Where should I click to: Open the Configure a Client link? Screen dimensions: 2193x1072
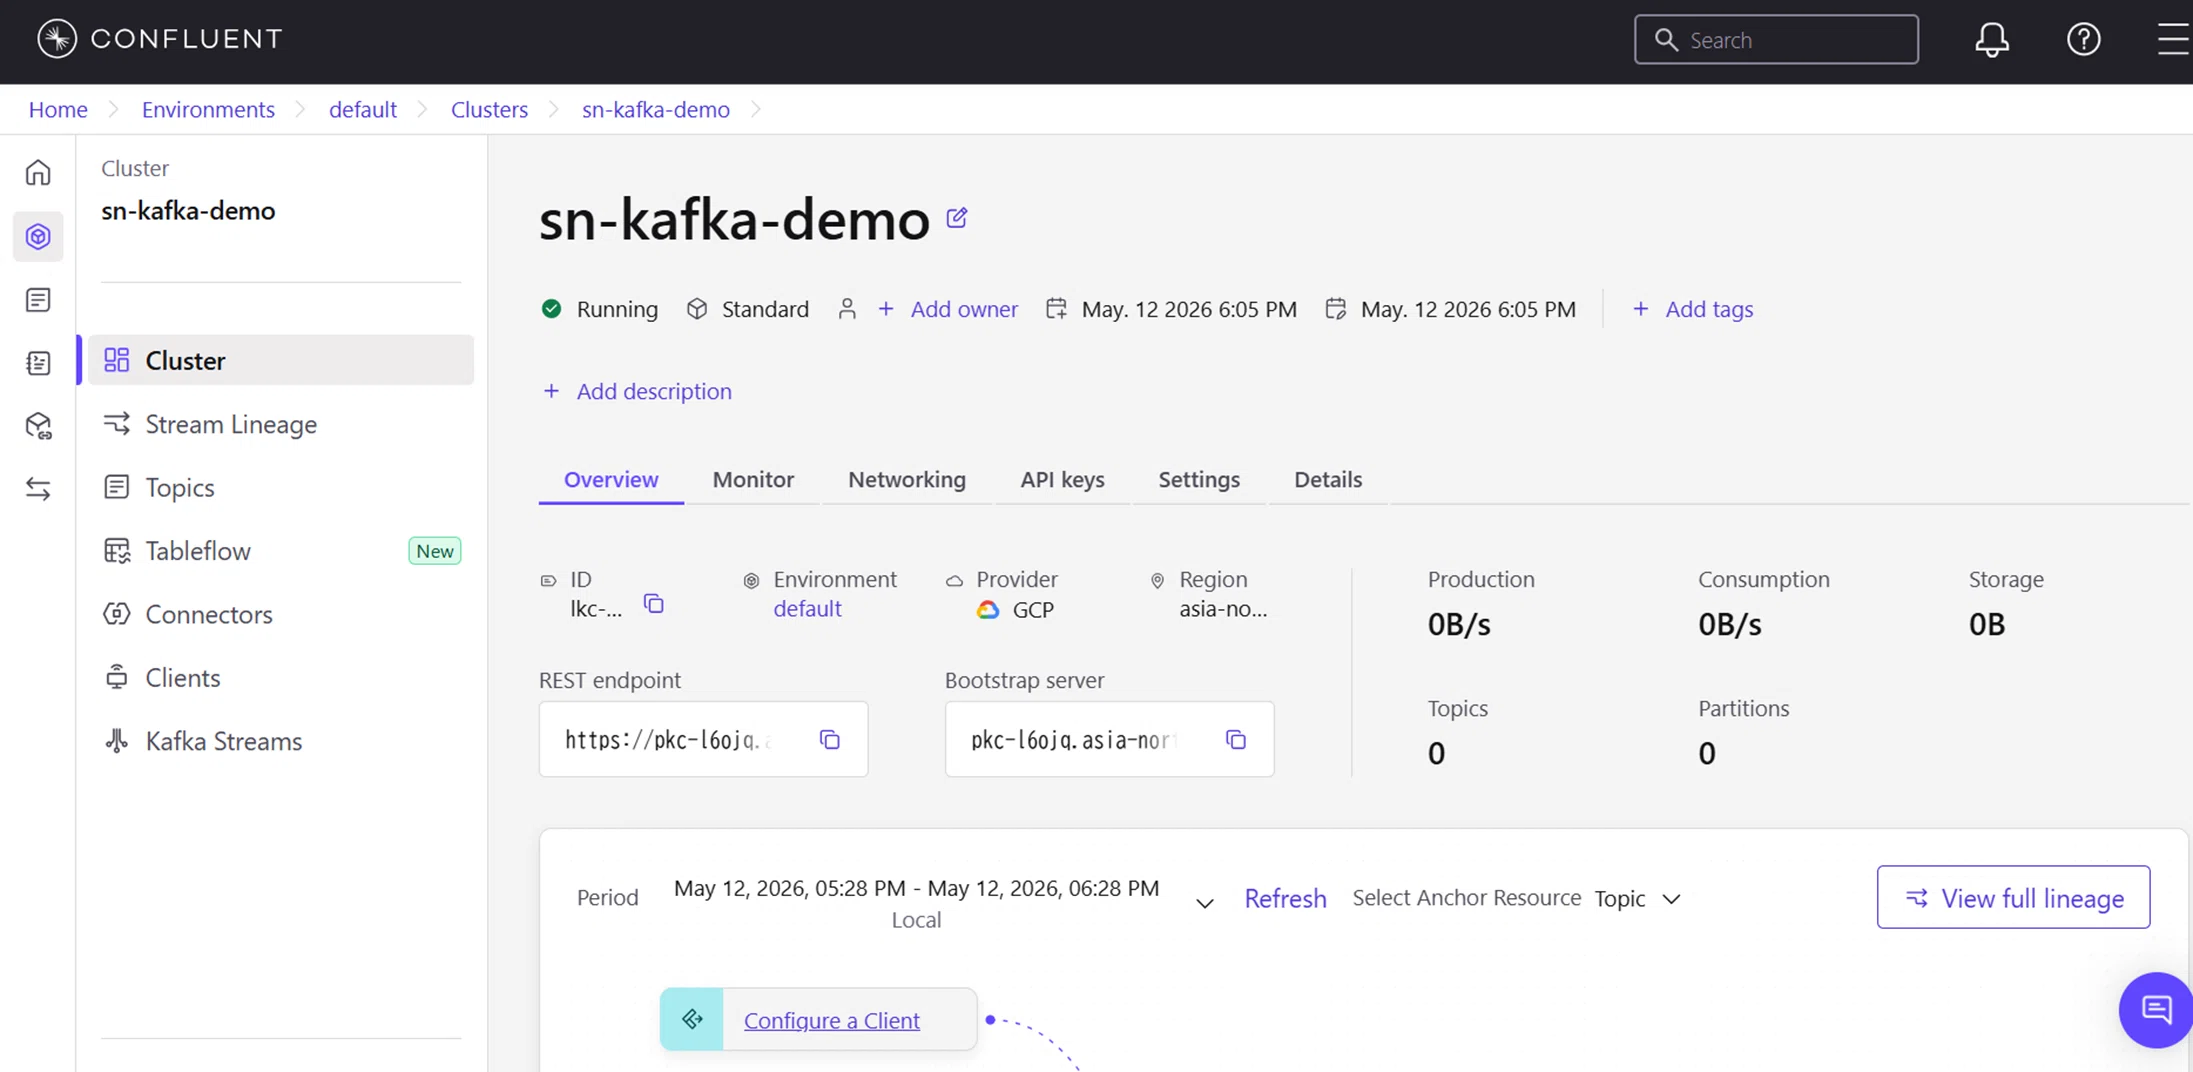(x=831, y=1020)
